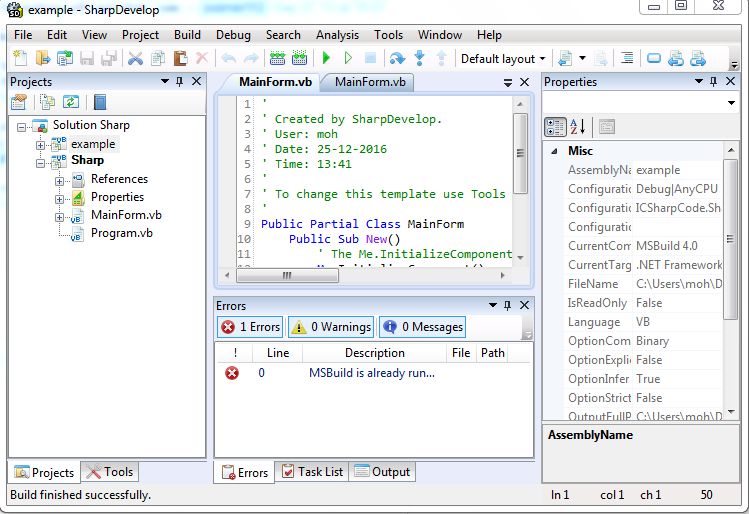Click the Undo arrow icon
Image resolution: width=749 pixels, height=514 pixels.
229,58
